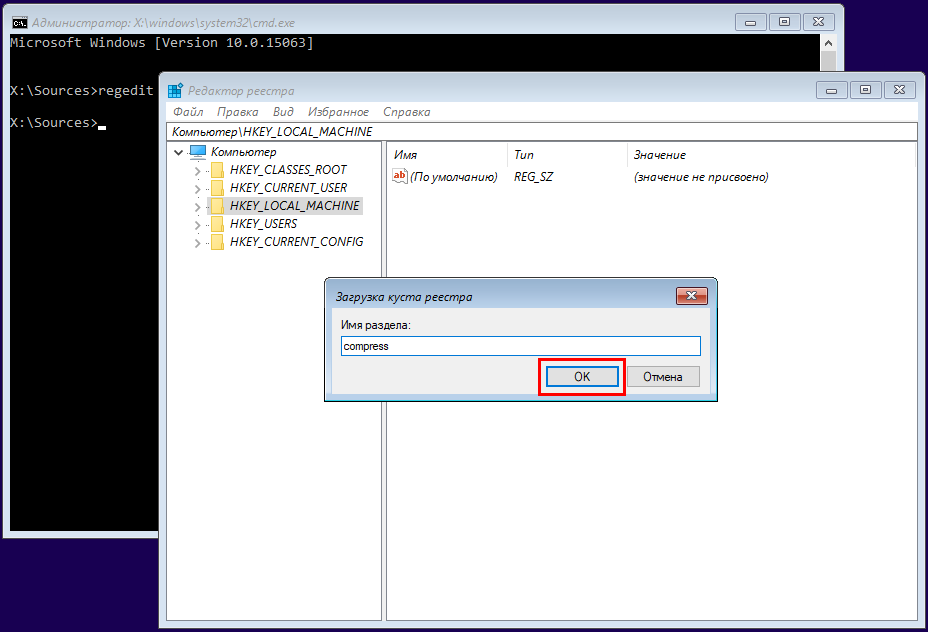Click the REG_SZ type cell
This screenshot has width=928, height=632.
533,177
